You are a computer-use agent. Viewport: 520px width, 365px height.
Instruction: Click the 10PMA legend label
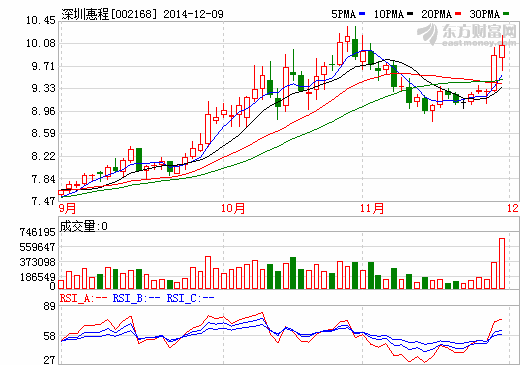(x=389, y=14)
